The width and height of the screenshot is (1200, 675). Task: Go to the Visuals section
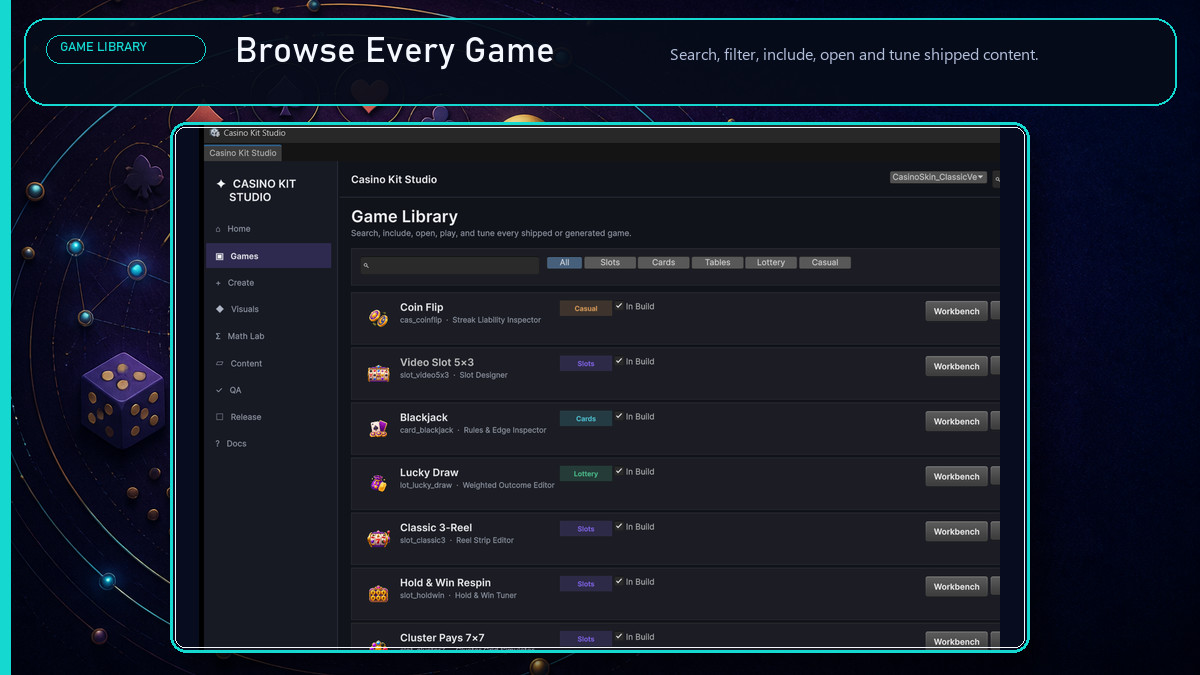point(268,309)
